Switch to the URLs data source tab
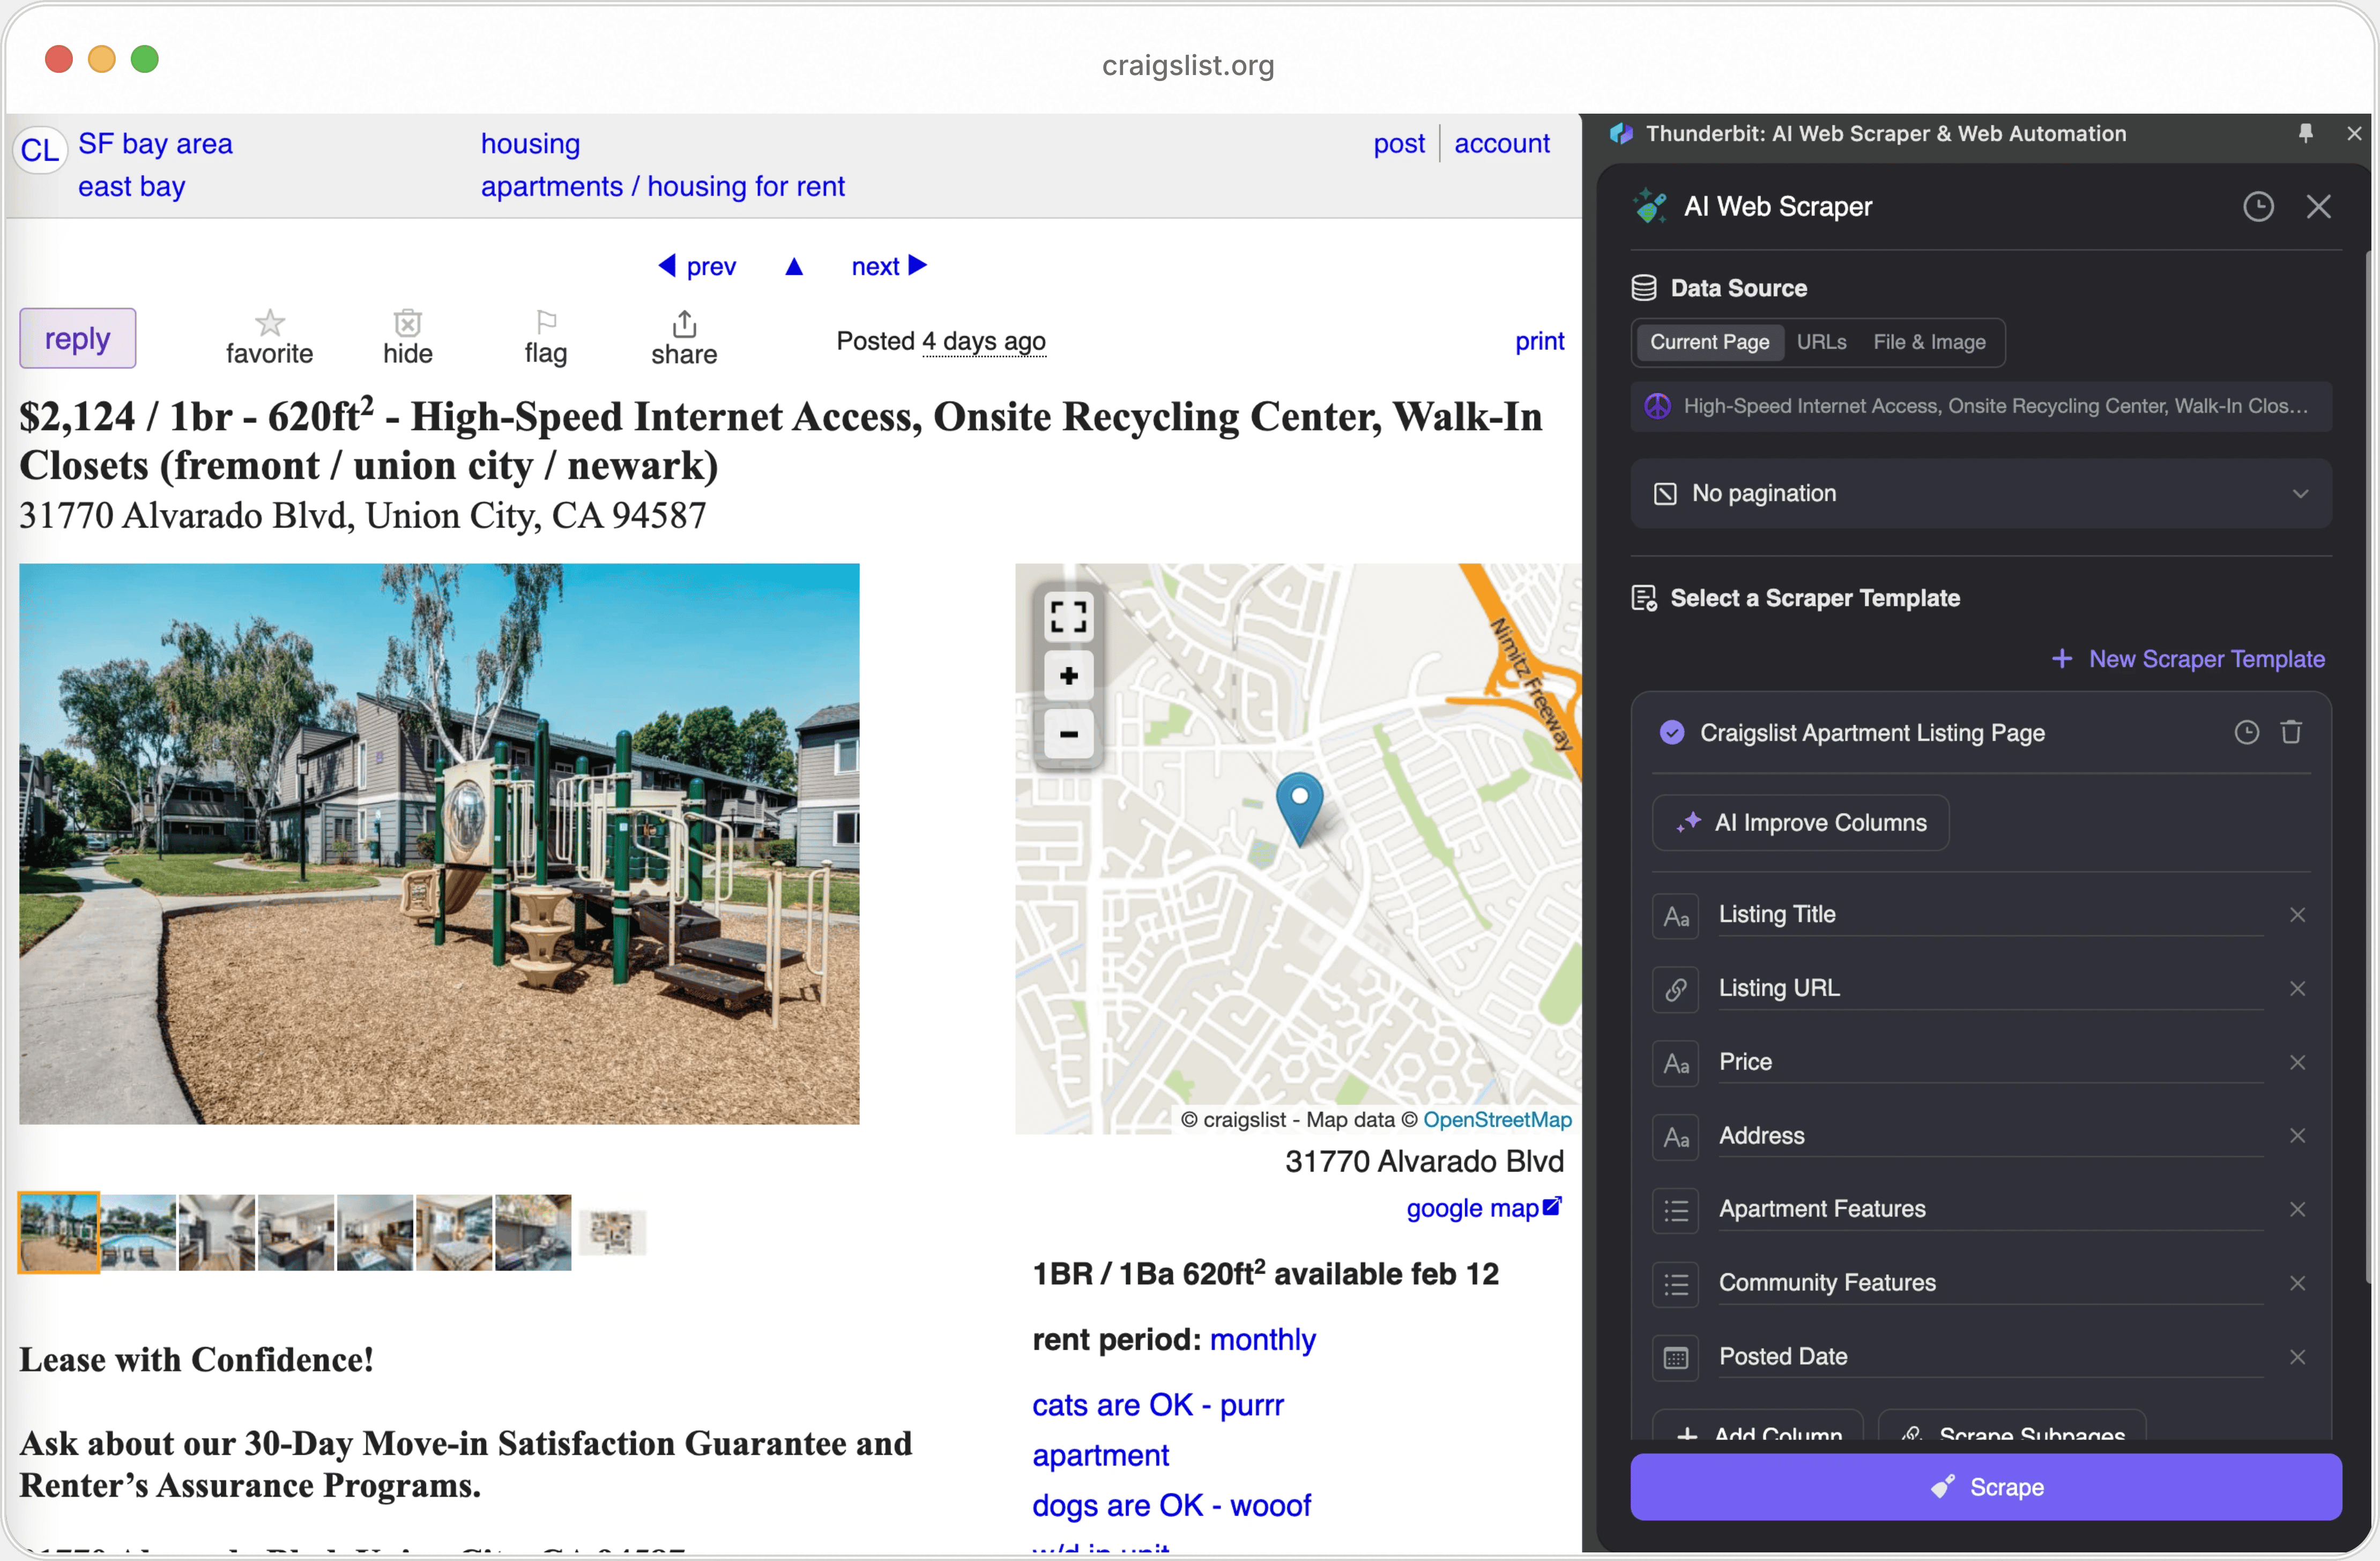This screenshot has width=2380, height=1561. [1821, 342]
